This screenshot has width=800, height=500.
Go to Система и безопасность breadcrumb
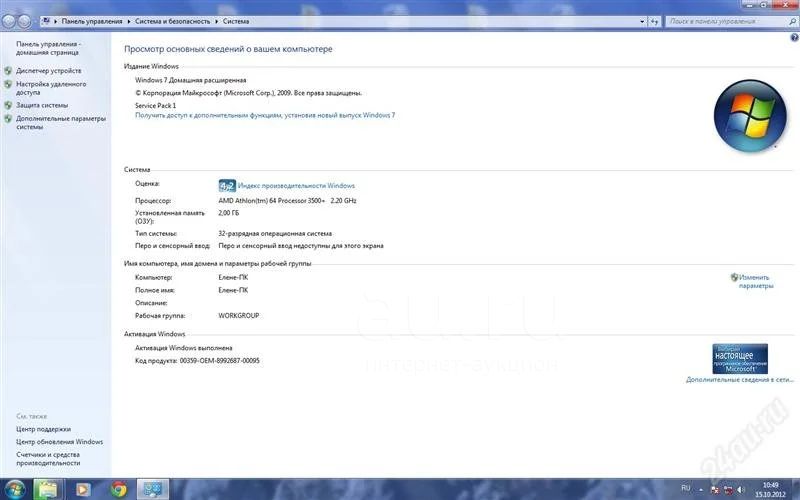click(172, 21)
